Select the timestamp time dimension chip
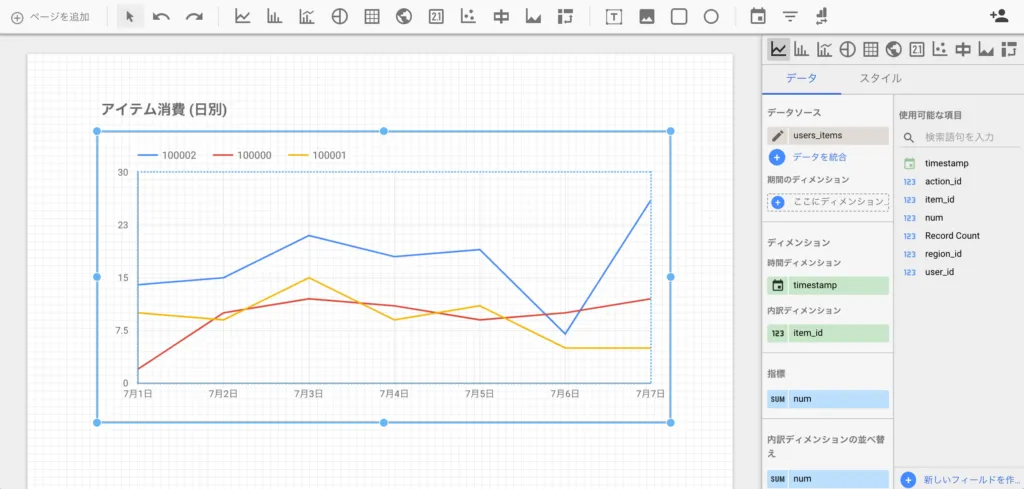 coord(828,285)
